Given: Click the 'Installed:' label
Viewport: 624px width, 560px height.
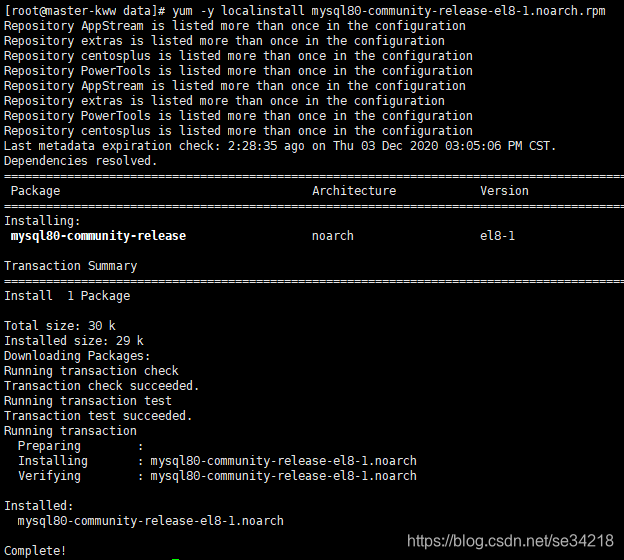Looking at the screenshot, I should (39, 506).
